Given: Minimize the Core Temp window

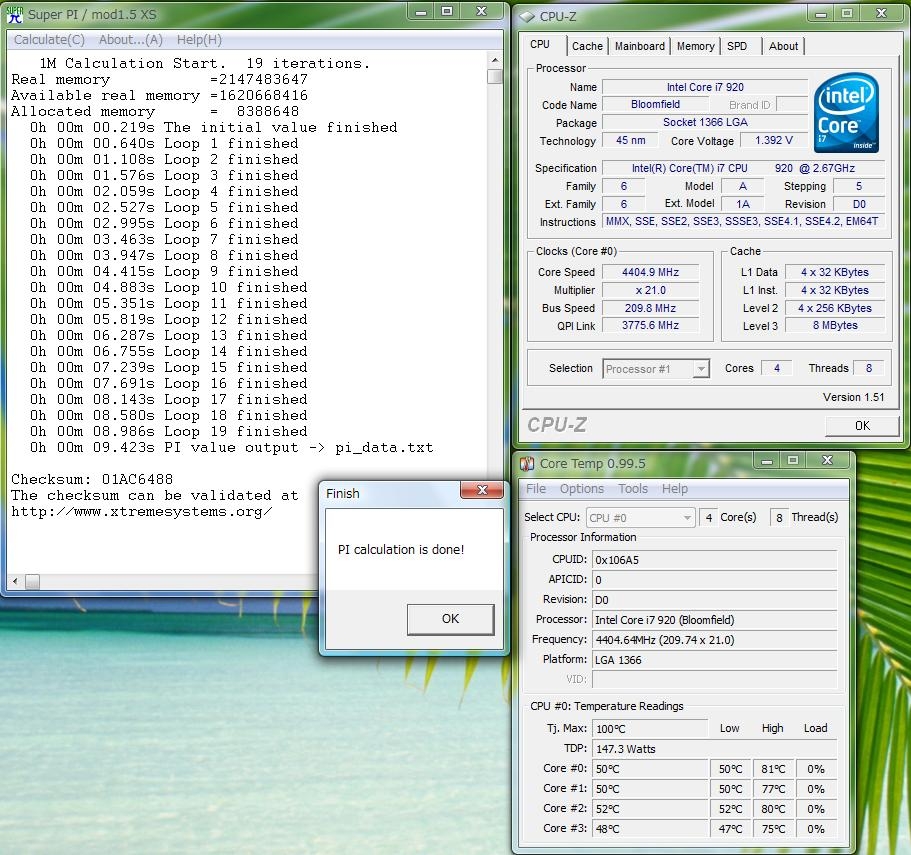Looking at the screenshot, I should (x=767, y=461).
